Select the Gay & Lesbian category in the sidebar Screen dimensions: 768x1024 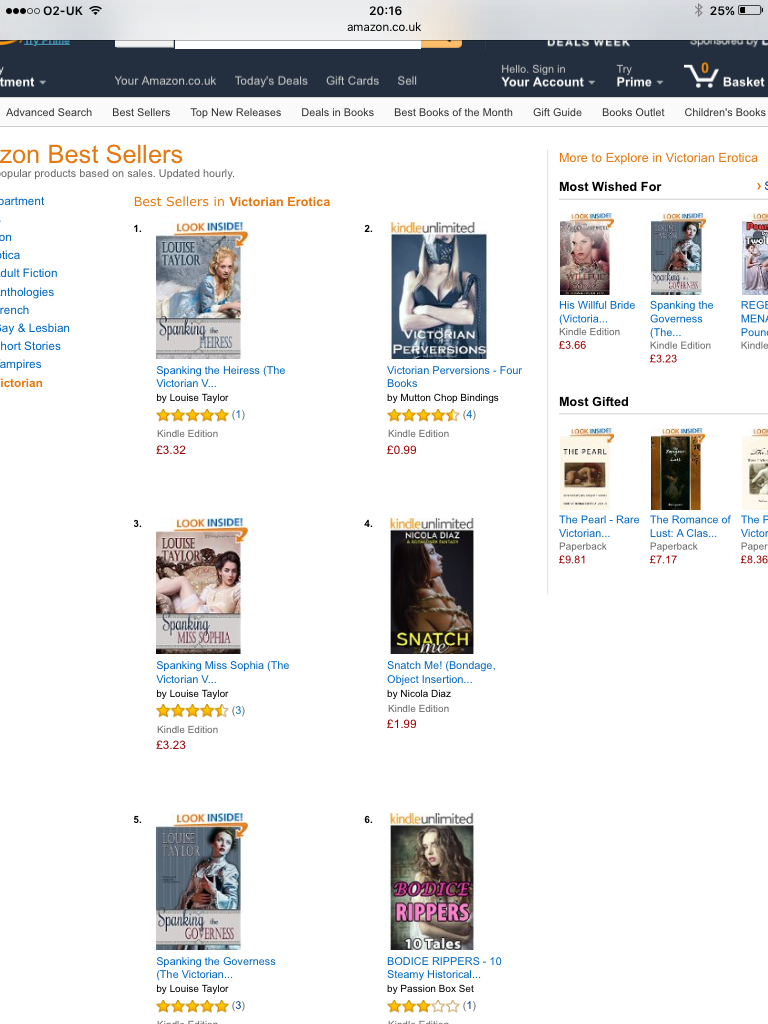click(35, 328)
